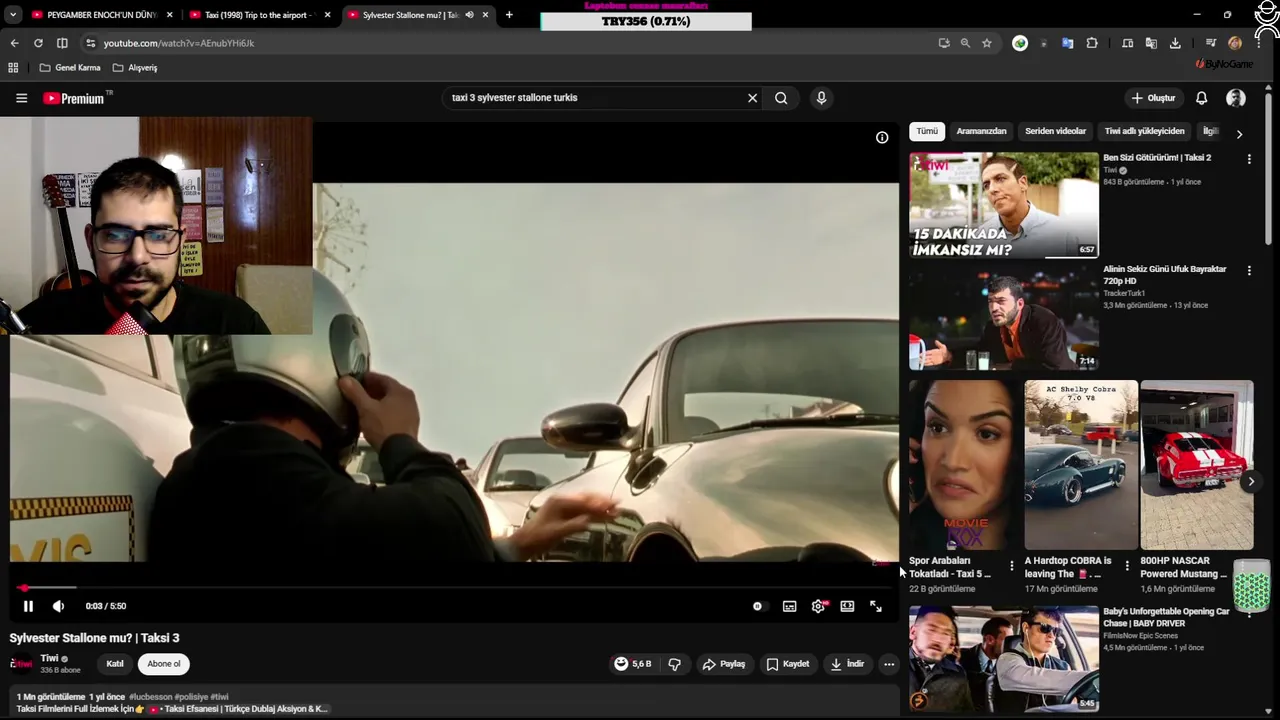Viewport: 1280px width, 720px height.
Task: Install app icon in address bar
Action: (944, 43)
